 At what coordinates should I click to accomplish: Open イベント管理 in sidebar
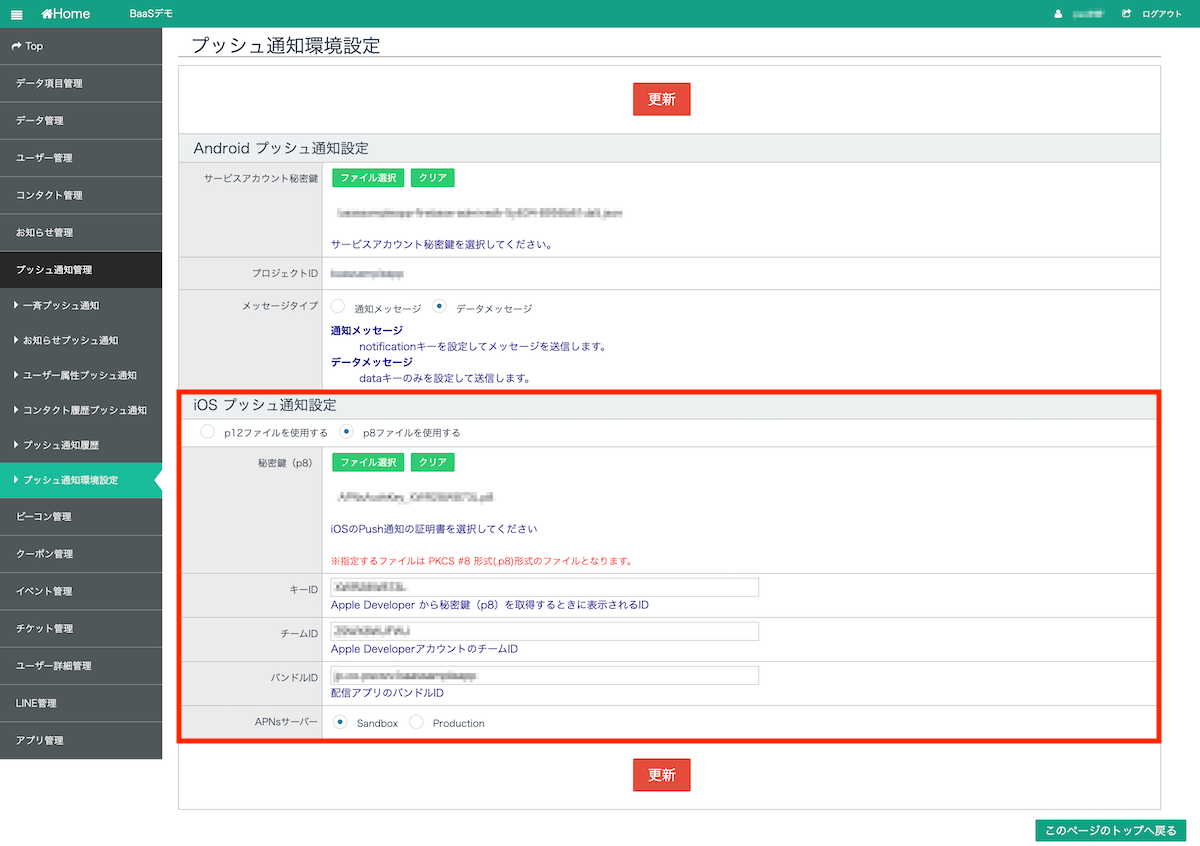[81, 591]
